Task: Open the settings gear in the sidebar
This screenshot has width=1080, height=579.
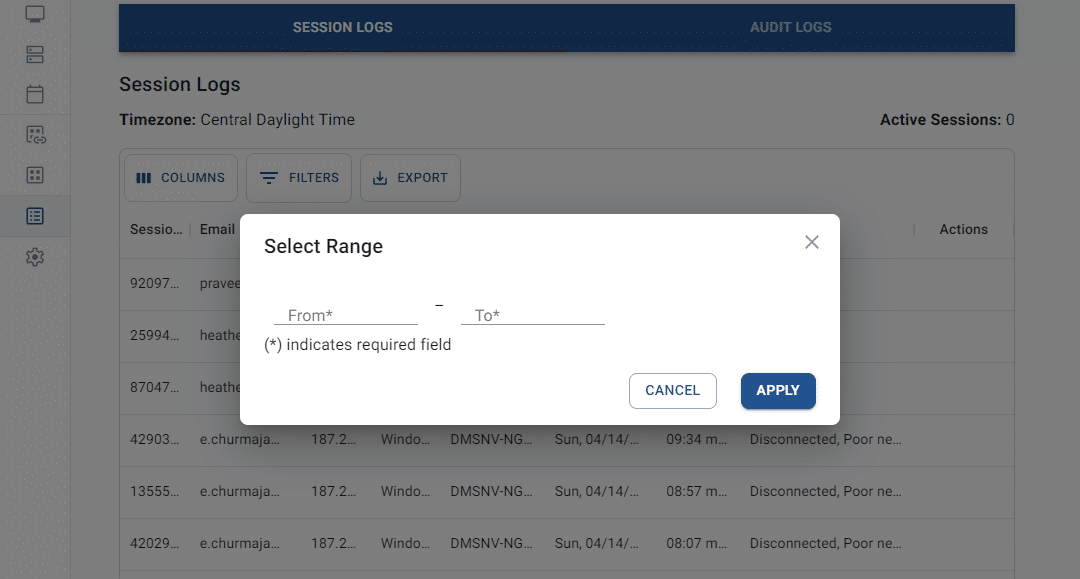Action: click(35, 257)
